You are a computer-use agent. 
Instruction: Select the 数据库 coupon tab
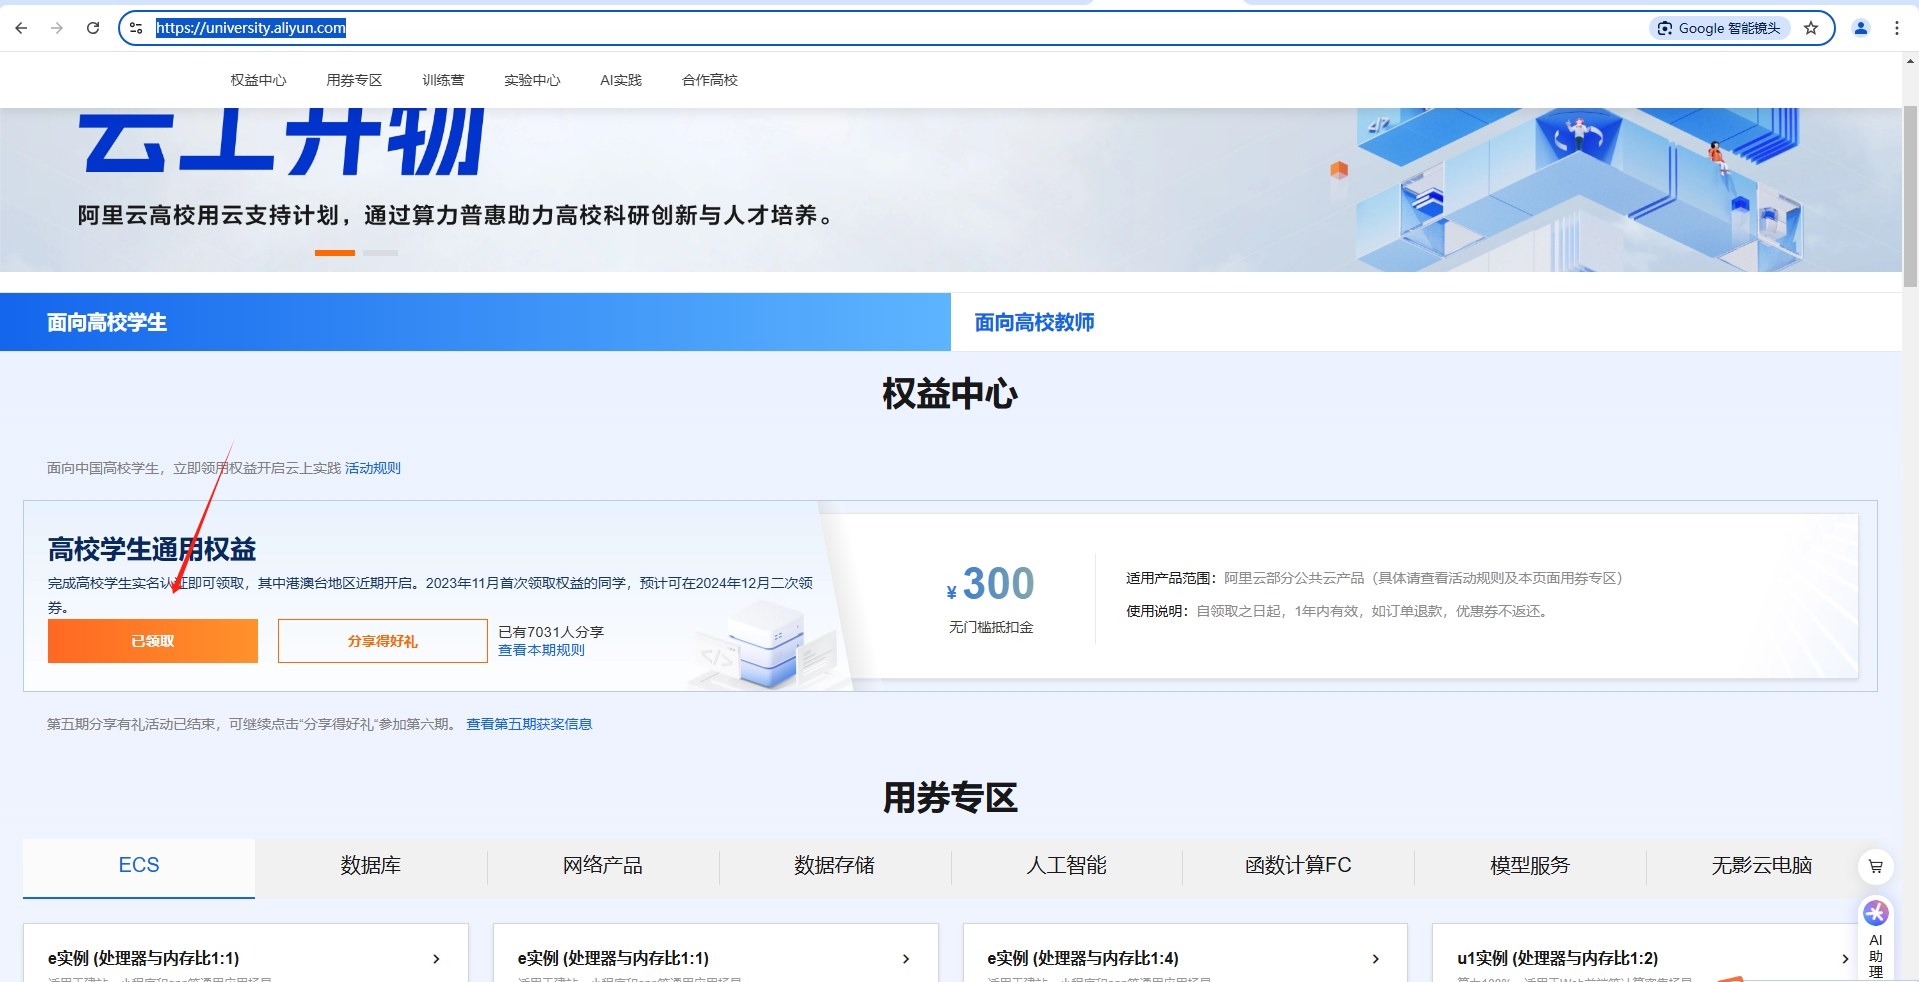coord(371,866)
